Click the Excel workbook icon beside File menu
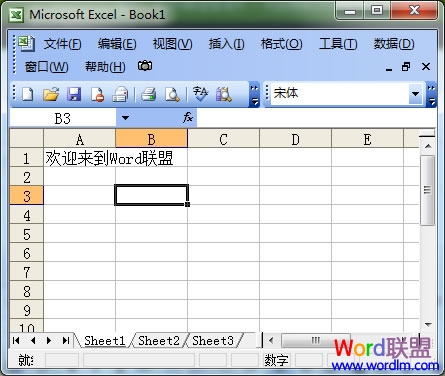This screenshot has height=376, width=445. [26, 43]
